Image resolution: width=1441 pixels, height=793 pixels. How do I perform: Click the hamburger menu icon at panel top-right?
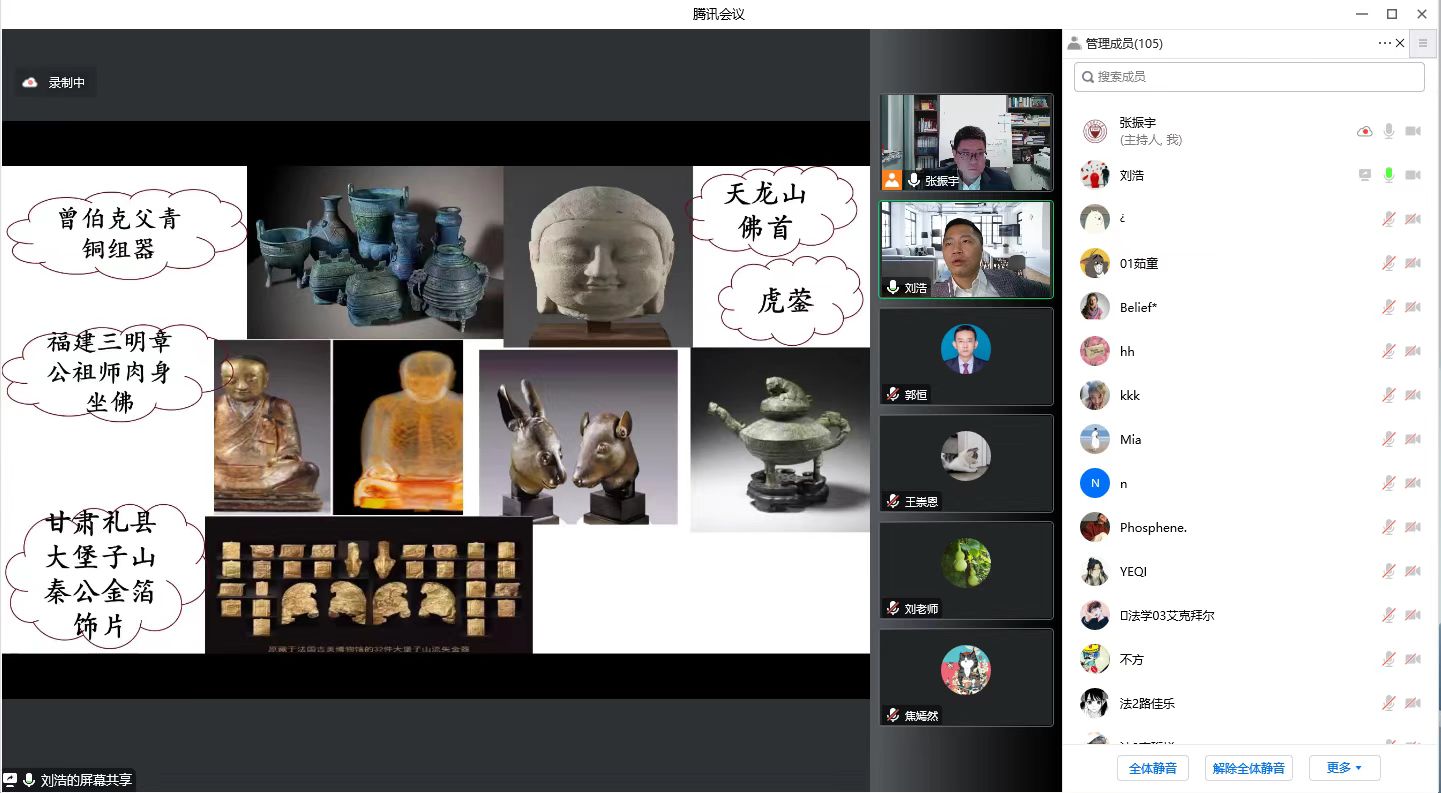[1423, 43]
